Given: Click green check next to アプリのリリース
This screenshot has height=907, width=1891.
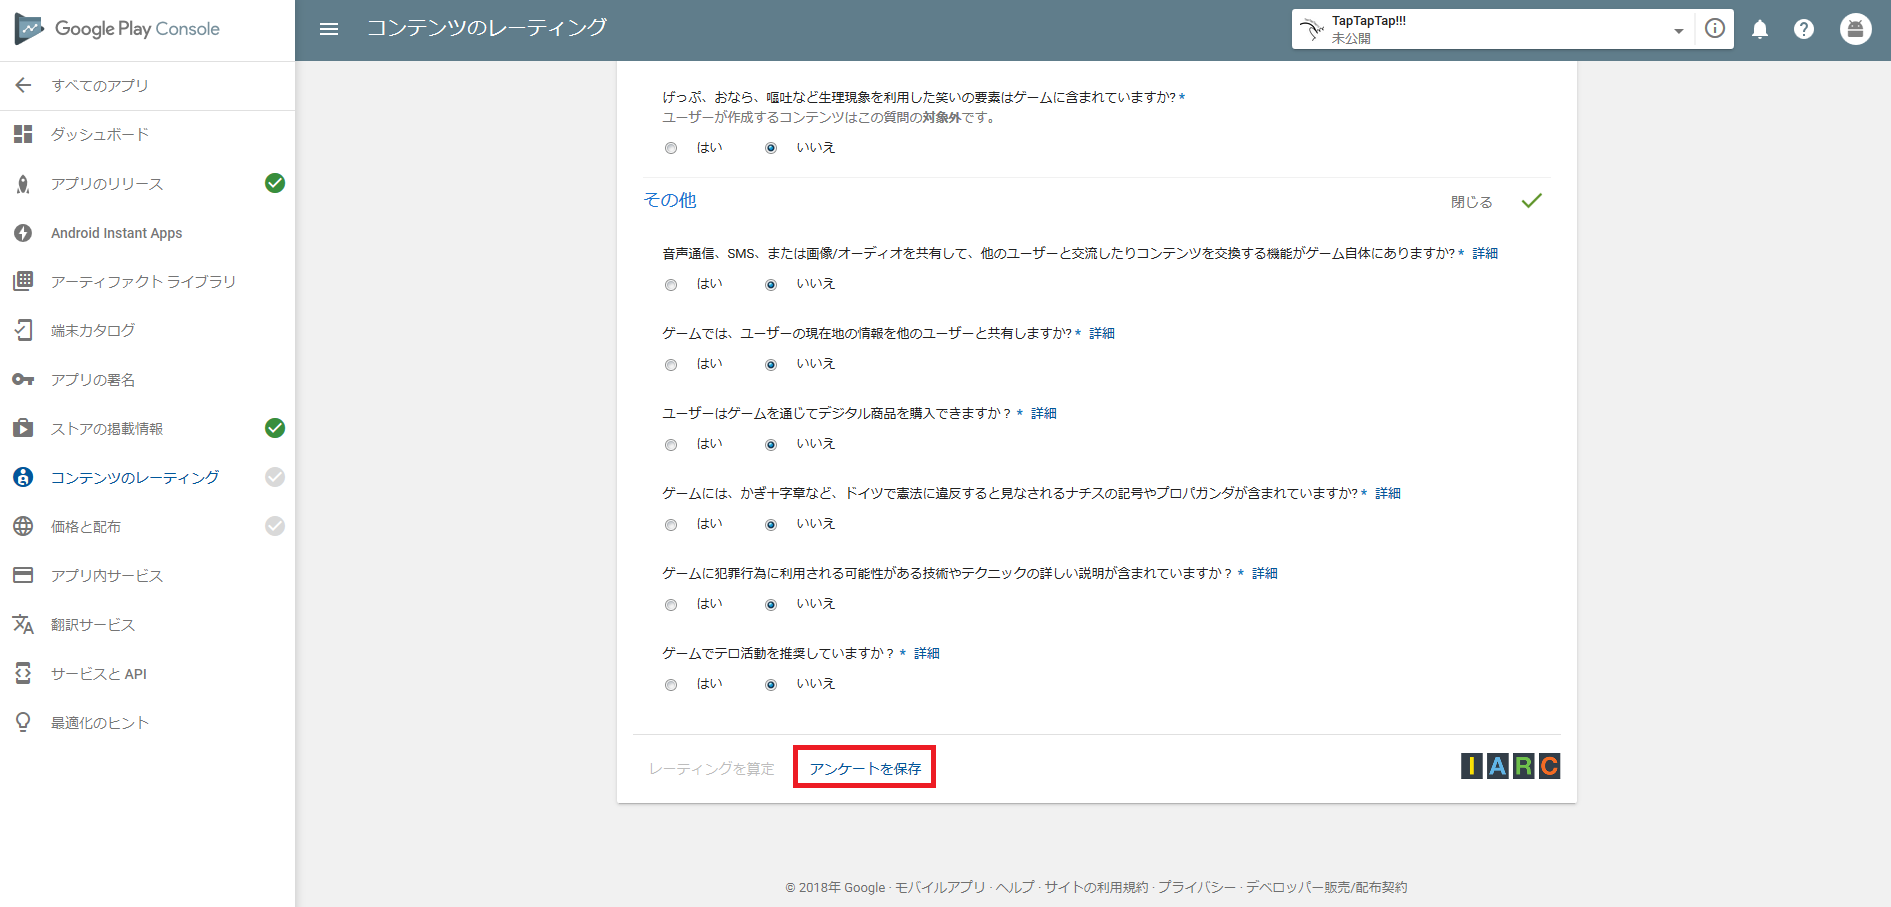Looking at the screenshot, I should click(x=275, y=183).
